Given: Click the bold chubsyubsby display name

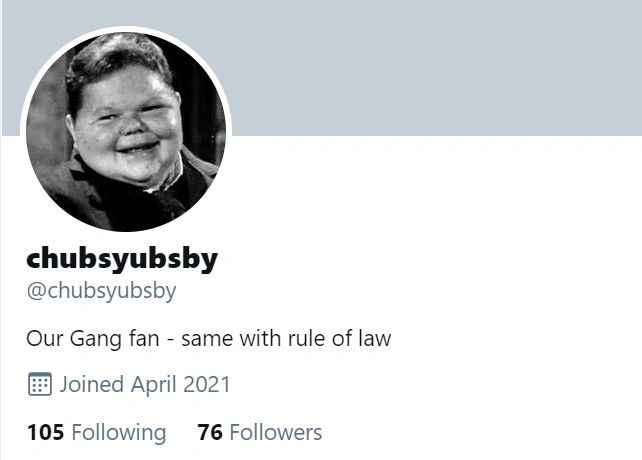Looking at the screenshot, I should pos(122,259).
